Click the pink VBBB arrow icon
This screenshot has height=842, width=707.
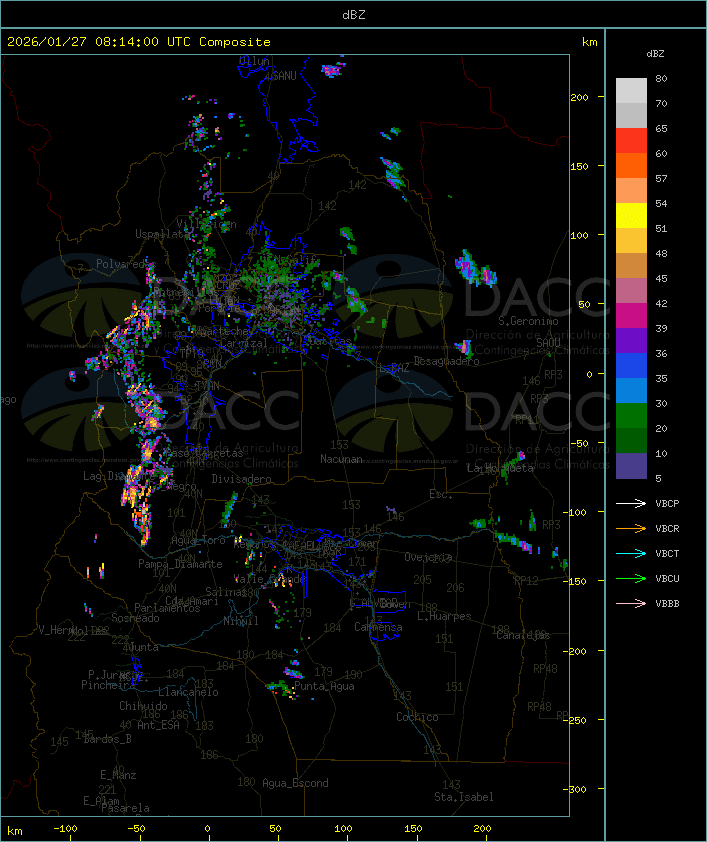click(631, 604)
